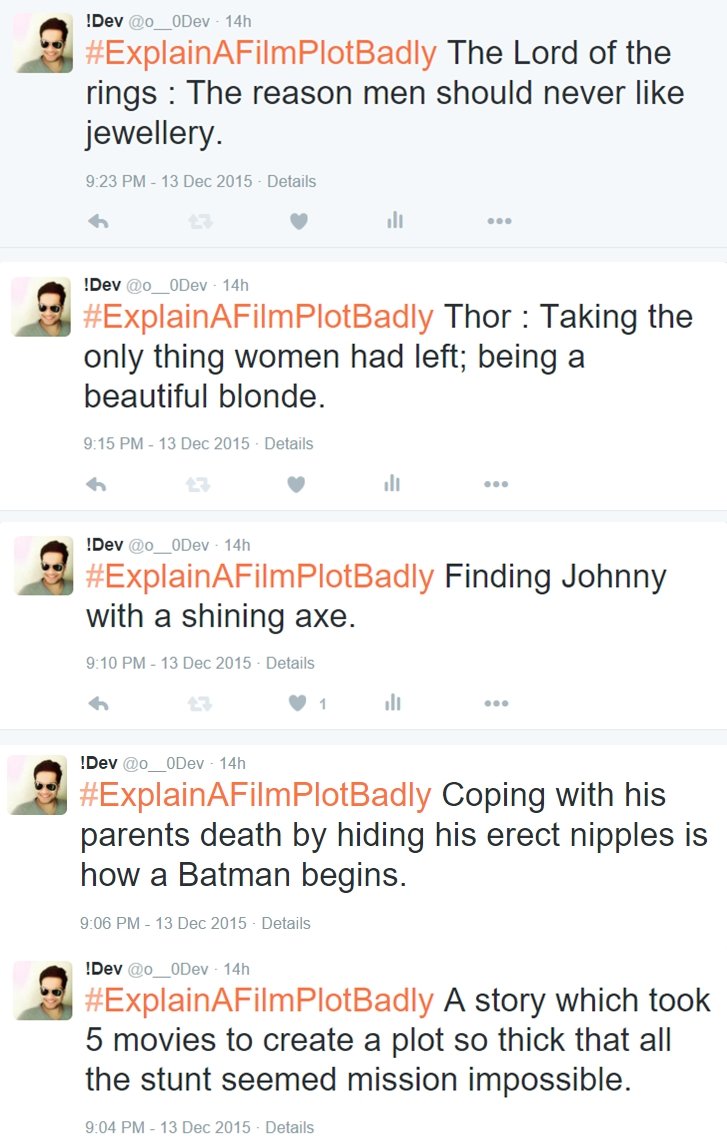Click !Dev name on the Finding Johnny tweet
Image resolution: width=727 pixels, height=1143 pixels.
[104, 545]
